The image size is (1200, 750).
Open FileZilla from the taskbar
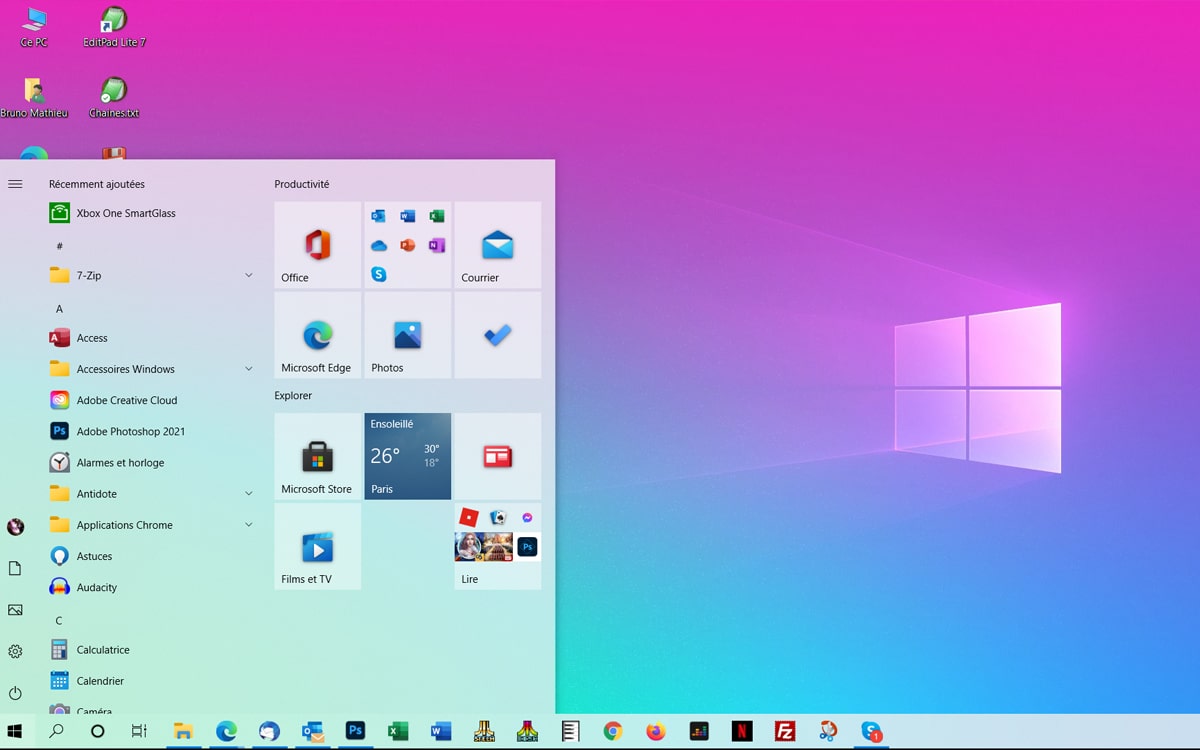785,732
